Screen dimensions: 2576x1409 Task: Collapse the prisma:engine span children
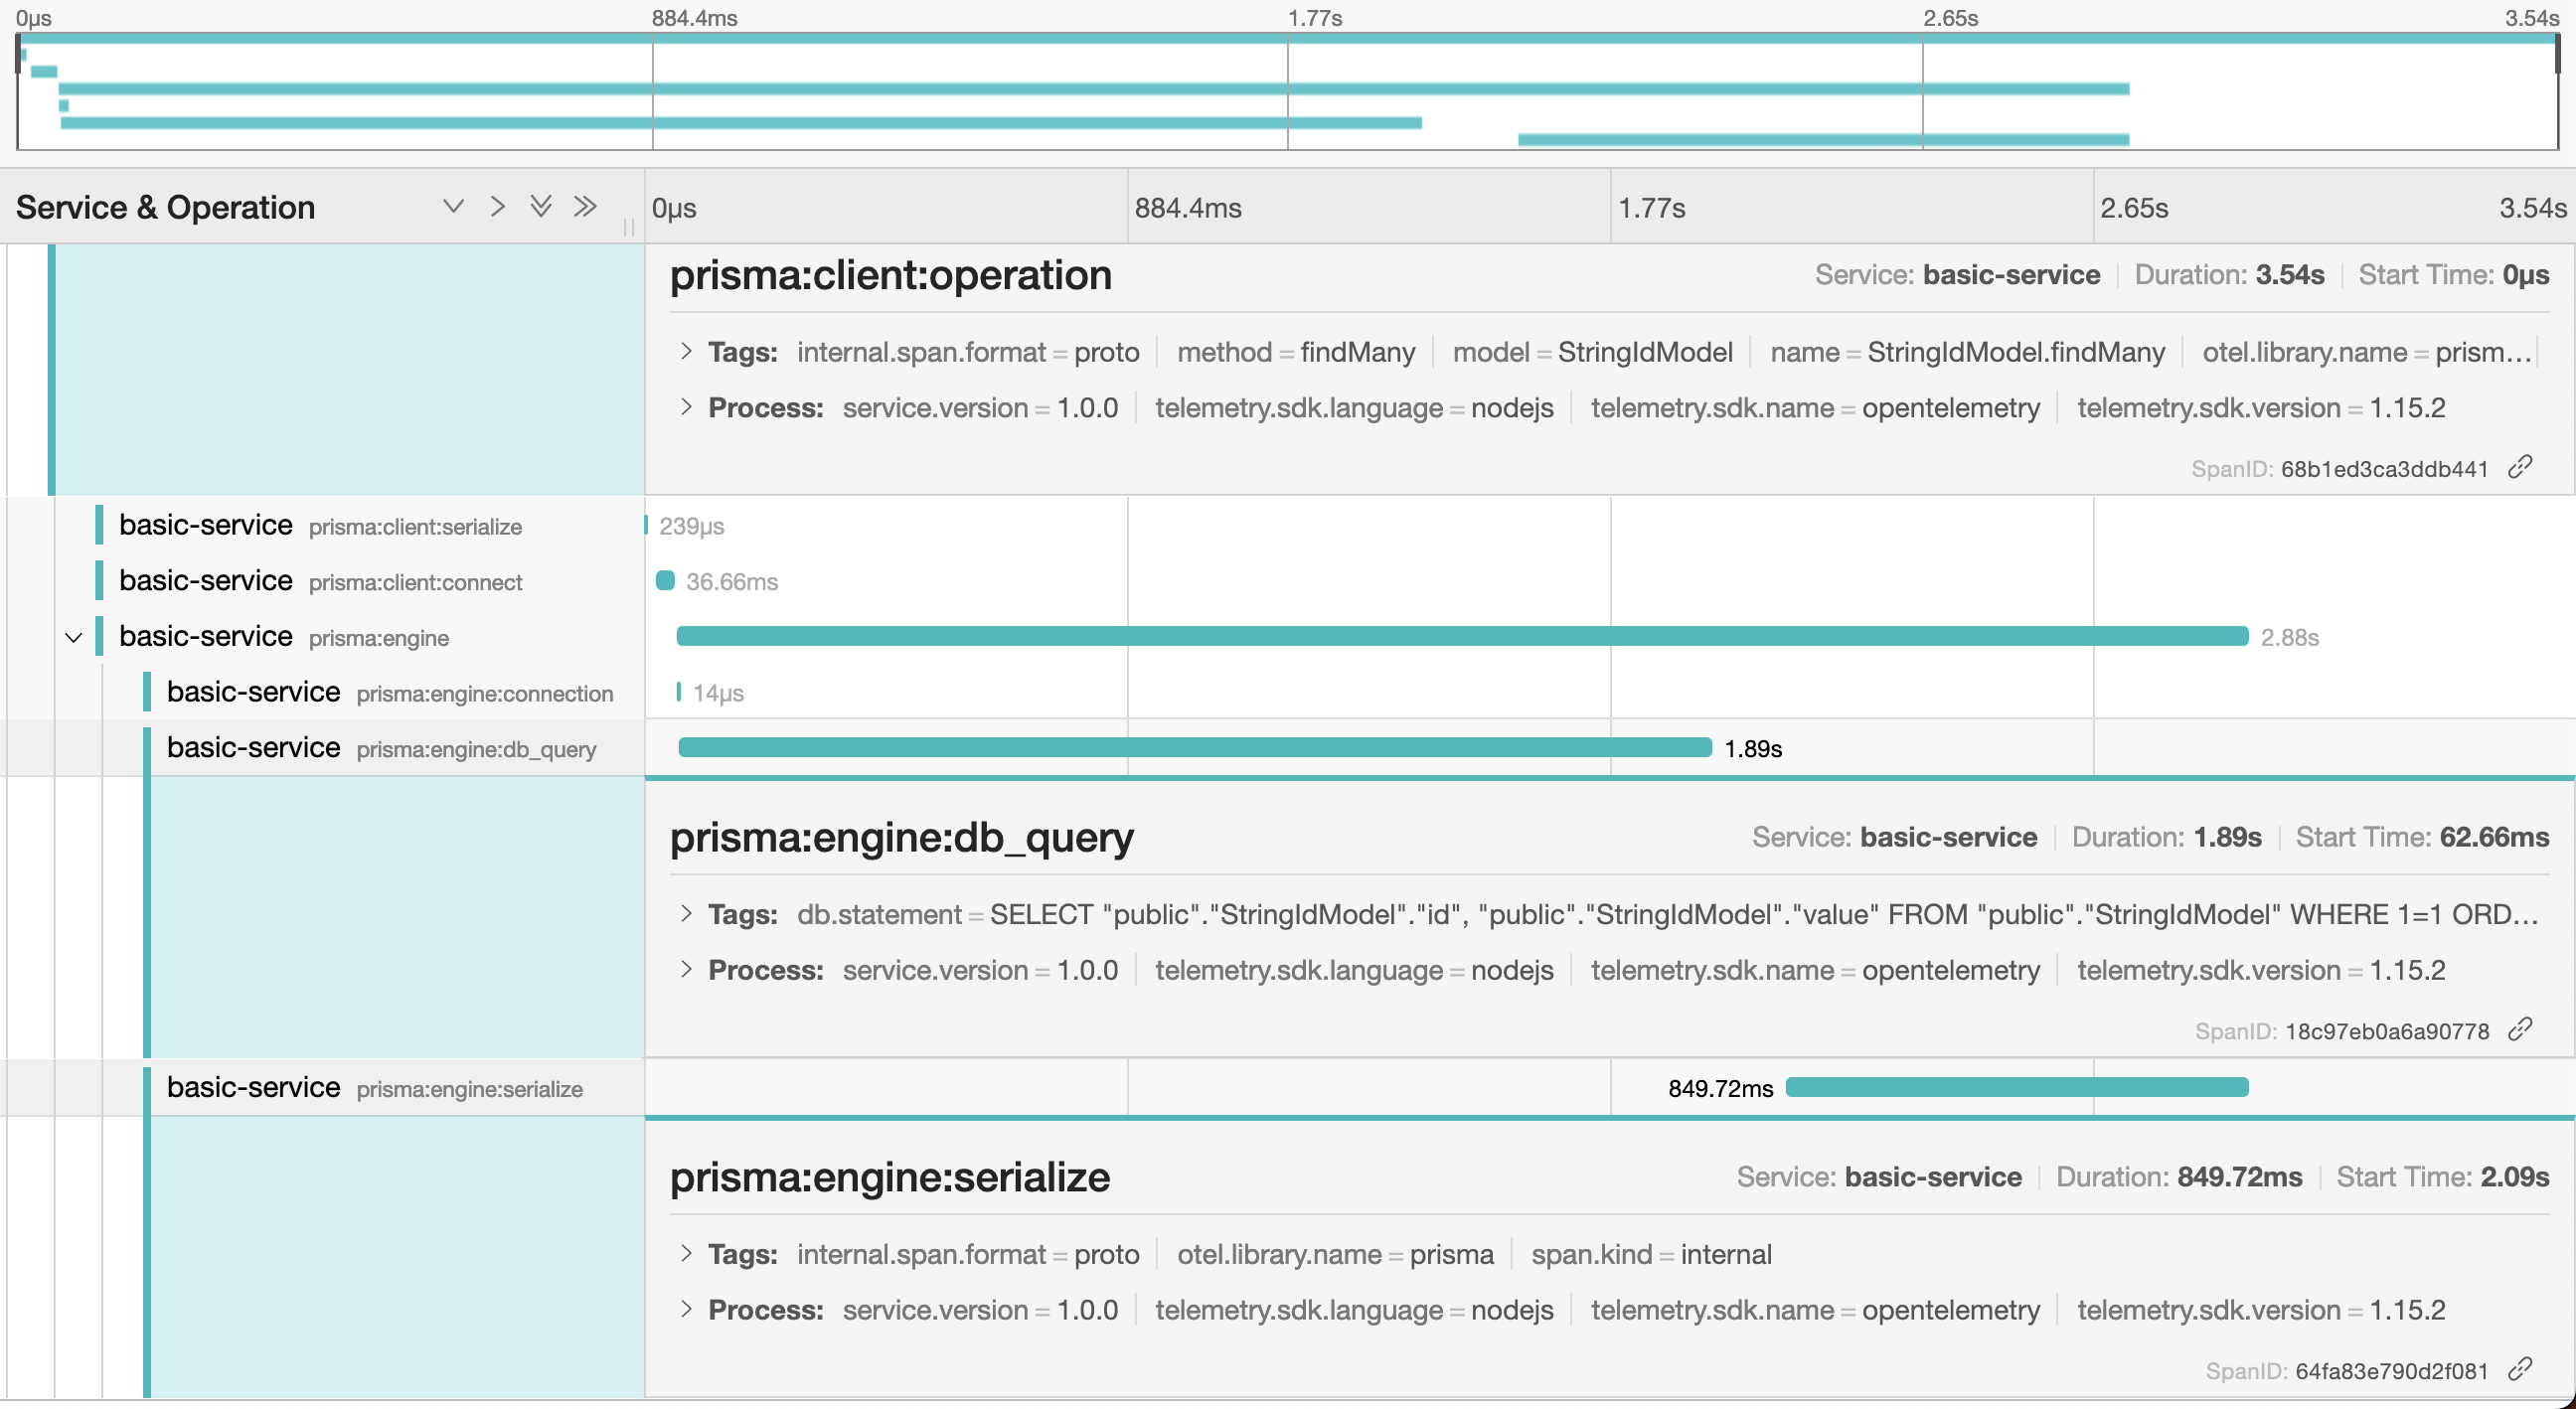(x=73, y=636)
